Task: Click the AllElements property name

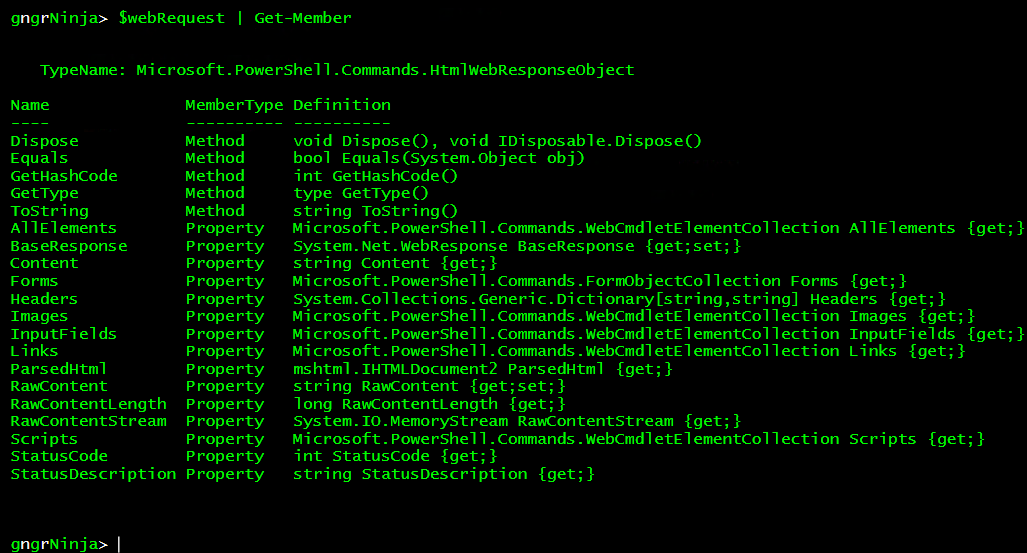Action: pos(64,228)
